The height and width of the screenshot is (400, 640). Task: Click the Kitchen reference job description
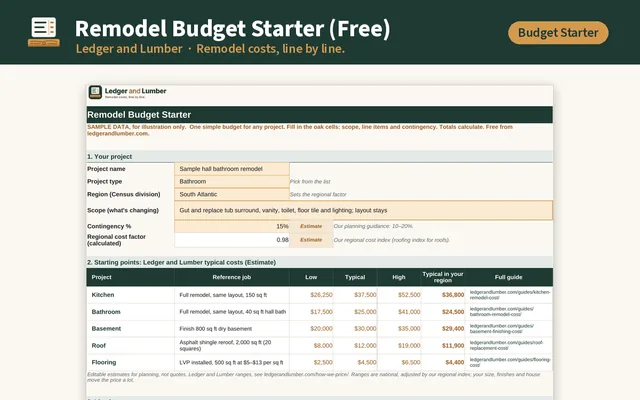click(223, 295)
